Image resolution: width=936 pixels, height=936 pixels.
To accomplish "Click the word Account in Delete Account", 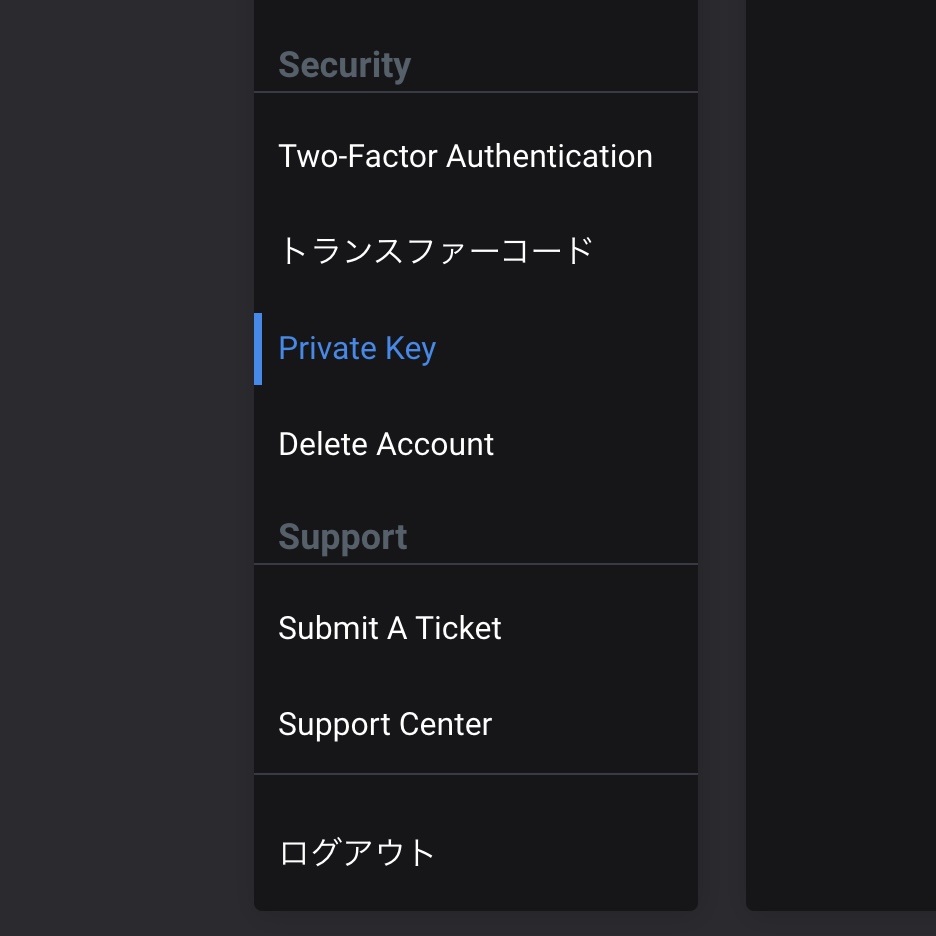I will pos(435,444).
